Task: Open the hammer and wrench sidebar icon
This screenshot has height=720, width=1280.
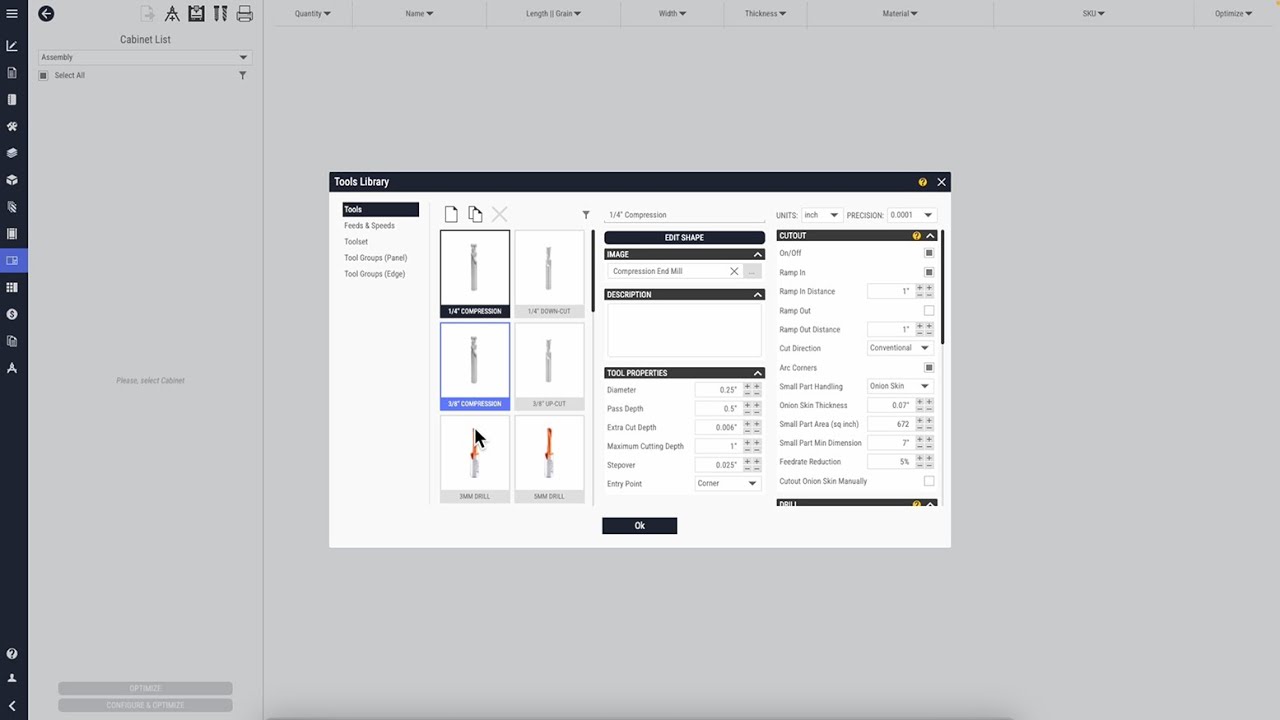Action: [x=12, y=127]
